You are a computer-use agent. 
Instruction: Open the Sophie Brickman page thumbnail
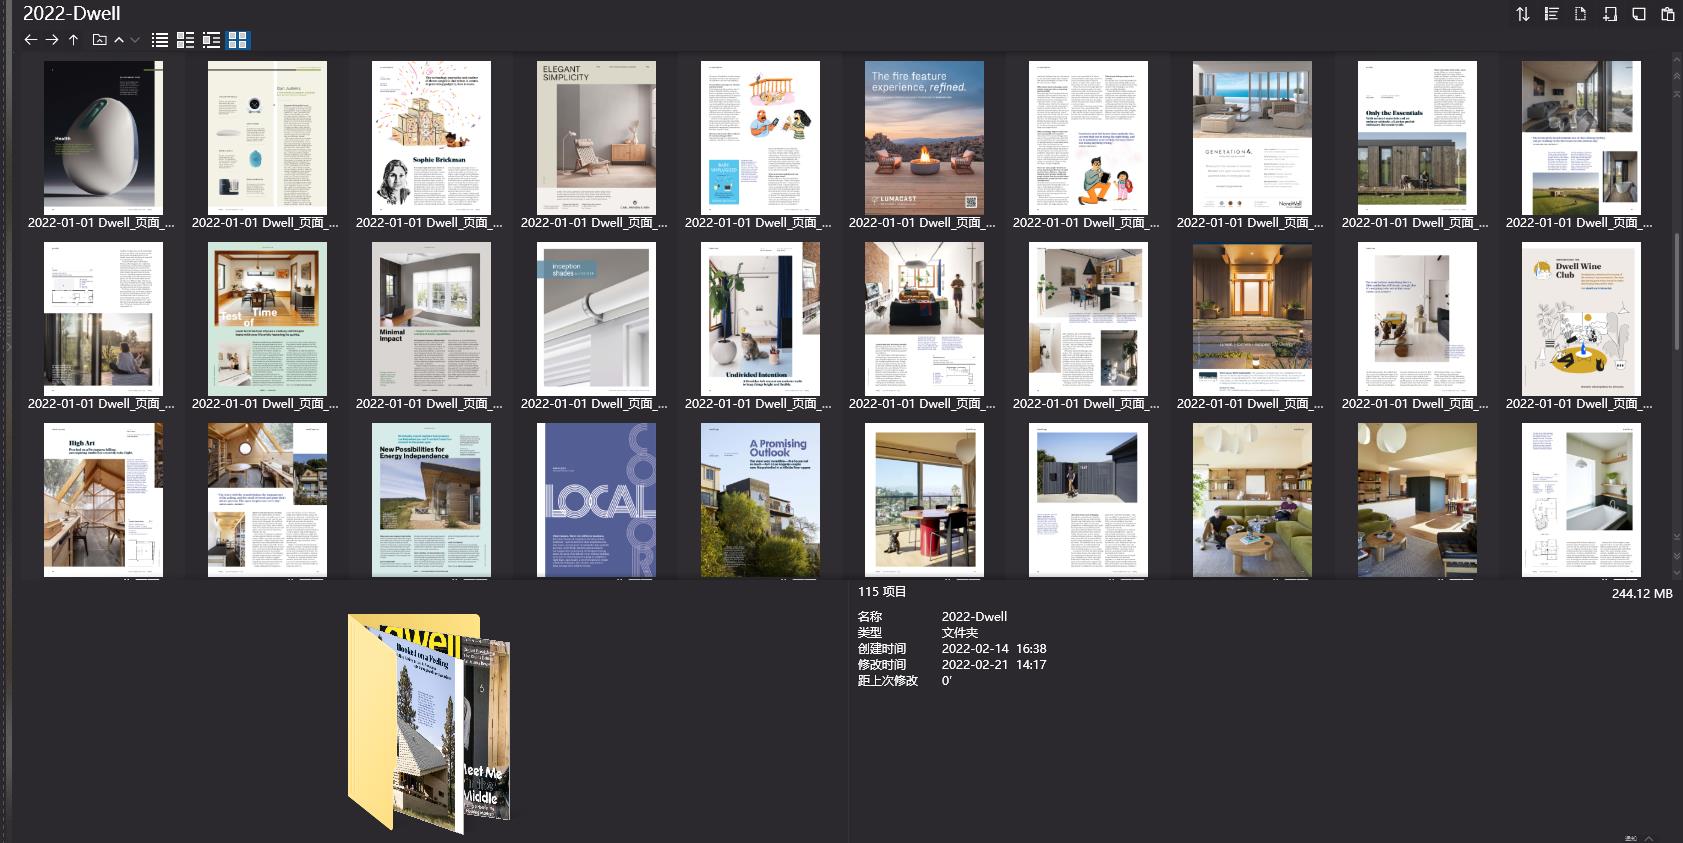432,137
